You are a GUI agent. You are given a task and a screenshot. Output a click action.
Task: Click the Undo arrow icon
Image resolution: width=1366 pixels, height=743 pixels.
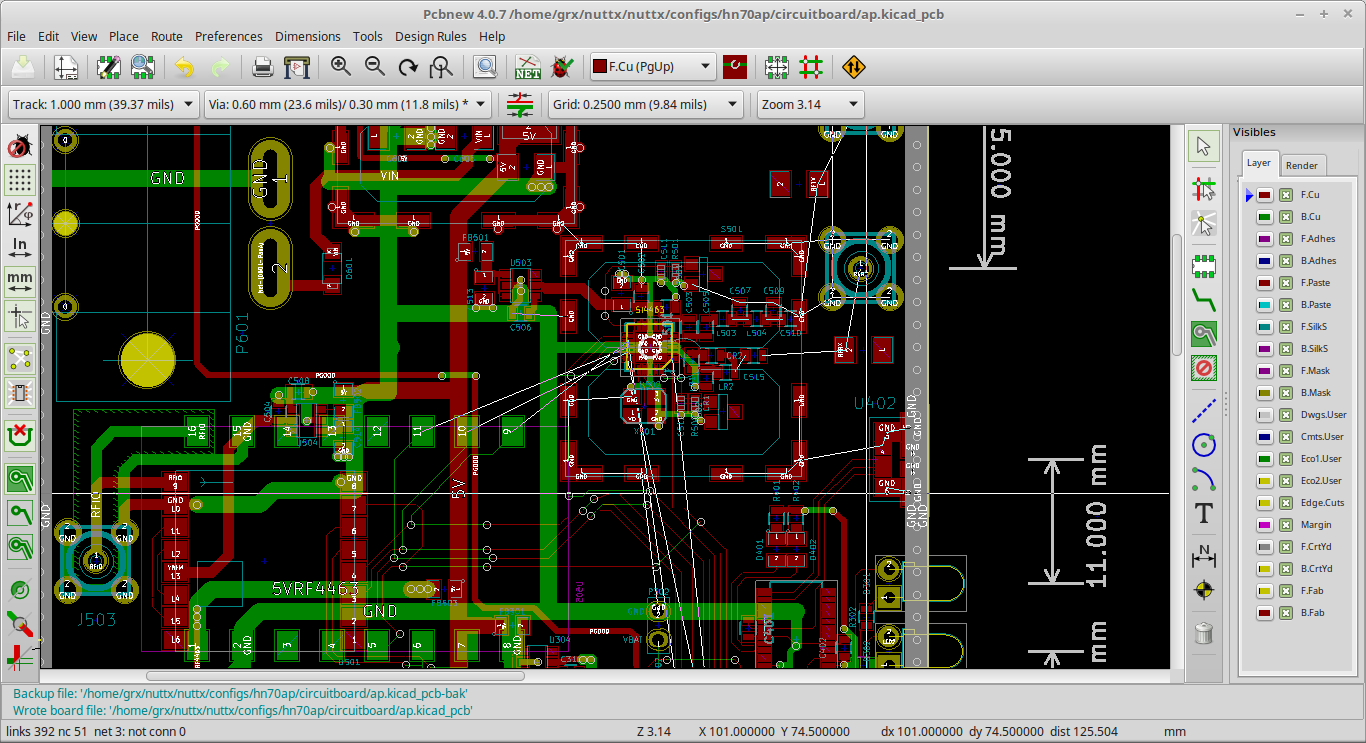(186, 67)
